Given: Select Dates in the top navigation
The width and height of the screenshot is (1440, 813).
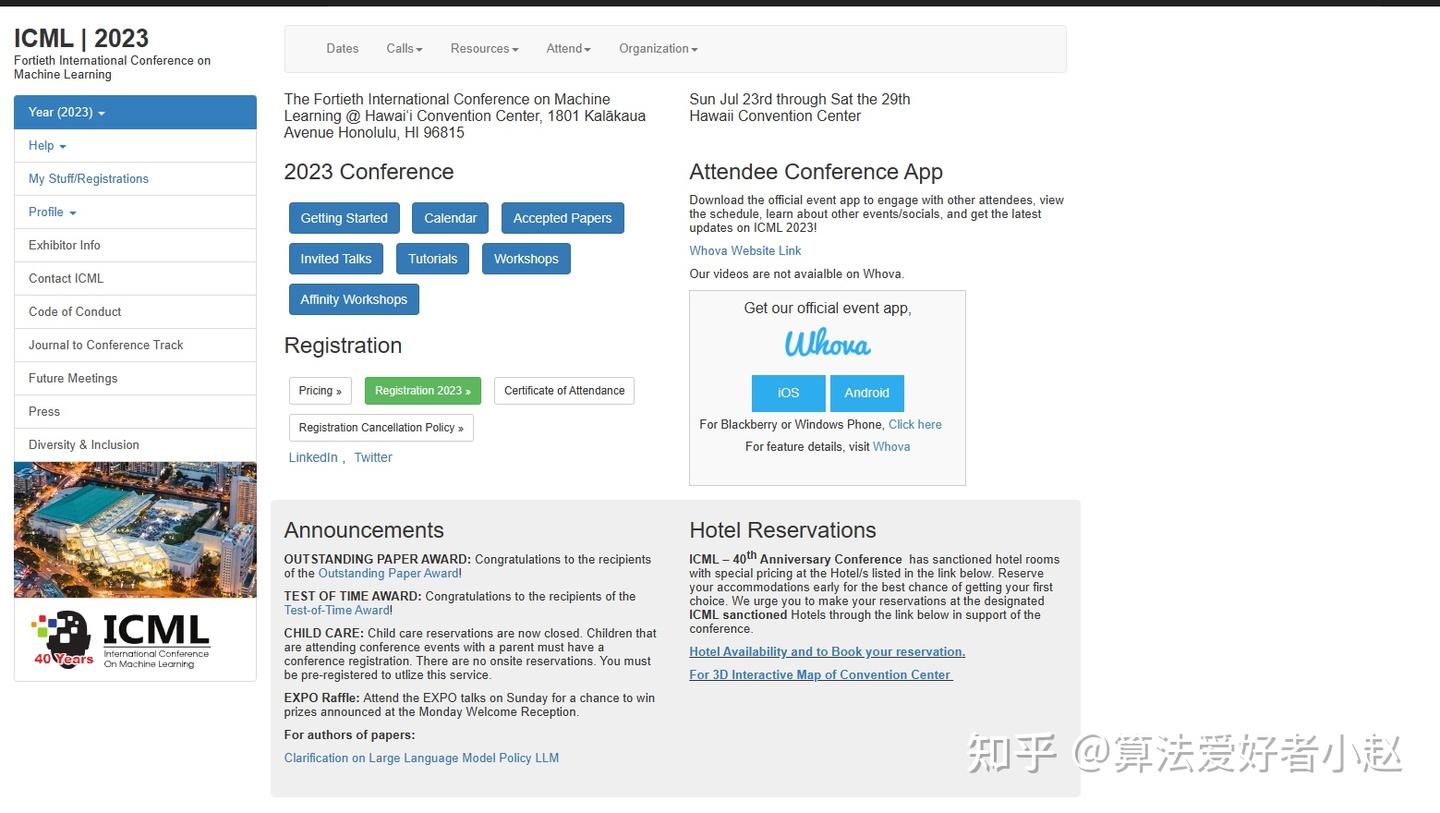Looking at the screenshot, I should (x=342, y=48).
